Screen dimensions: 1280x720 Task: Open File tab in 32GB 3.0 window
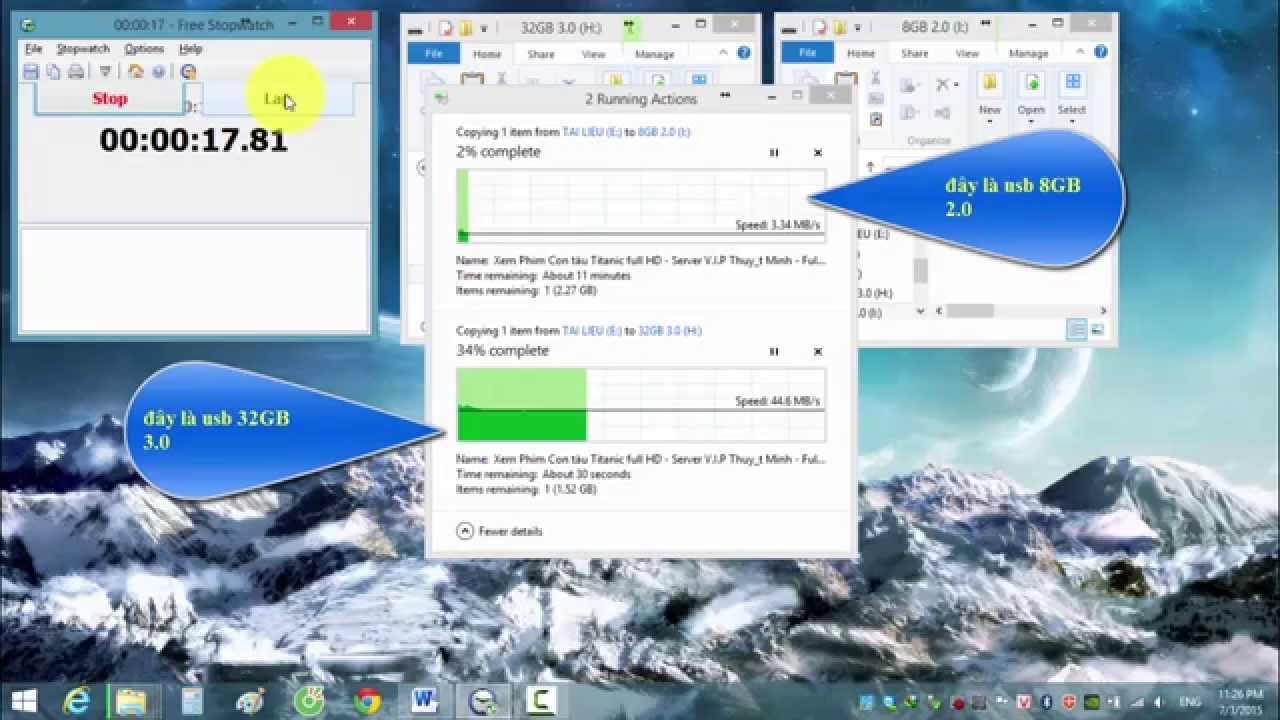pyautogui.click(x=434, y=54)
